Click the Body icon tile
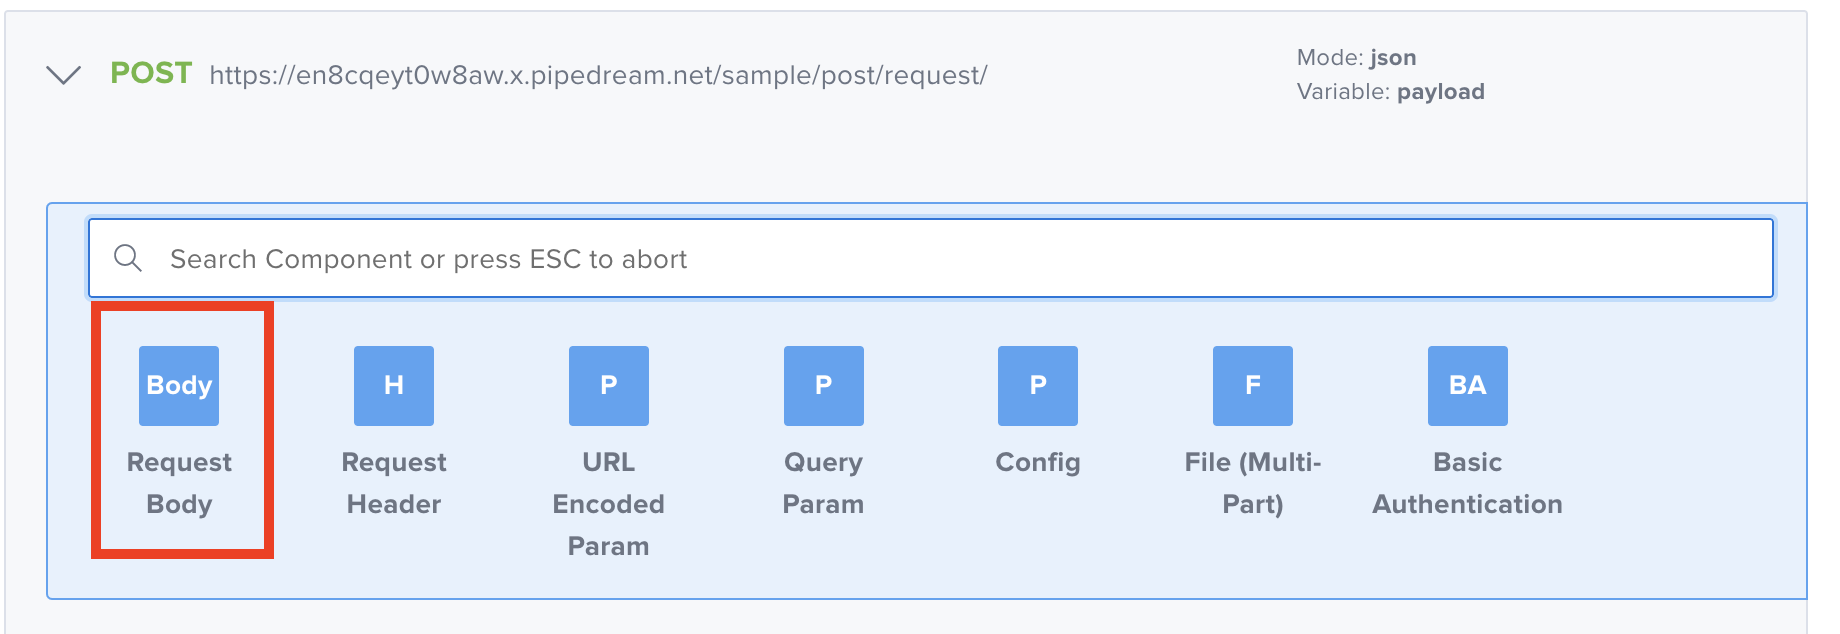Screen dimensions: 1840x634 pyautogui.click(x=179, y=386)
